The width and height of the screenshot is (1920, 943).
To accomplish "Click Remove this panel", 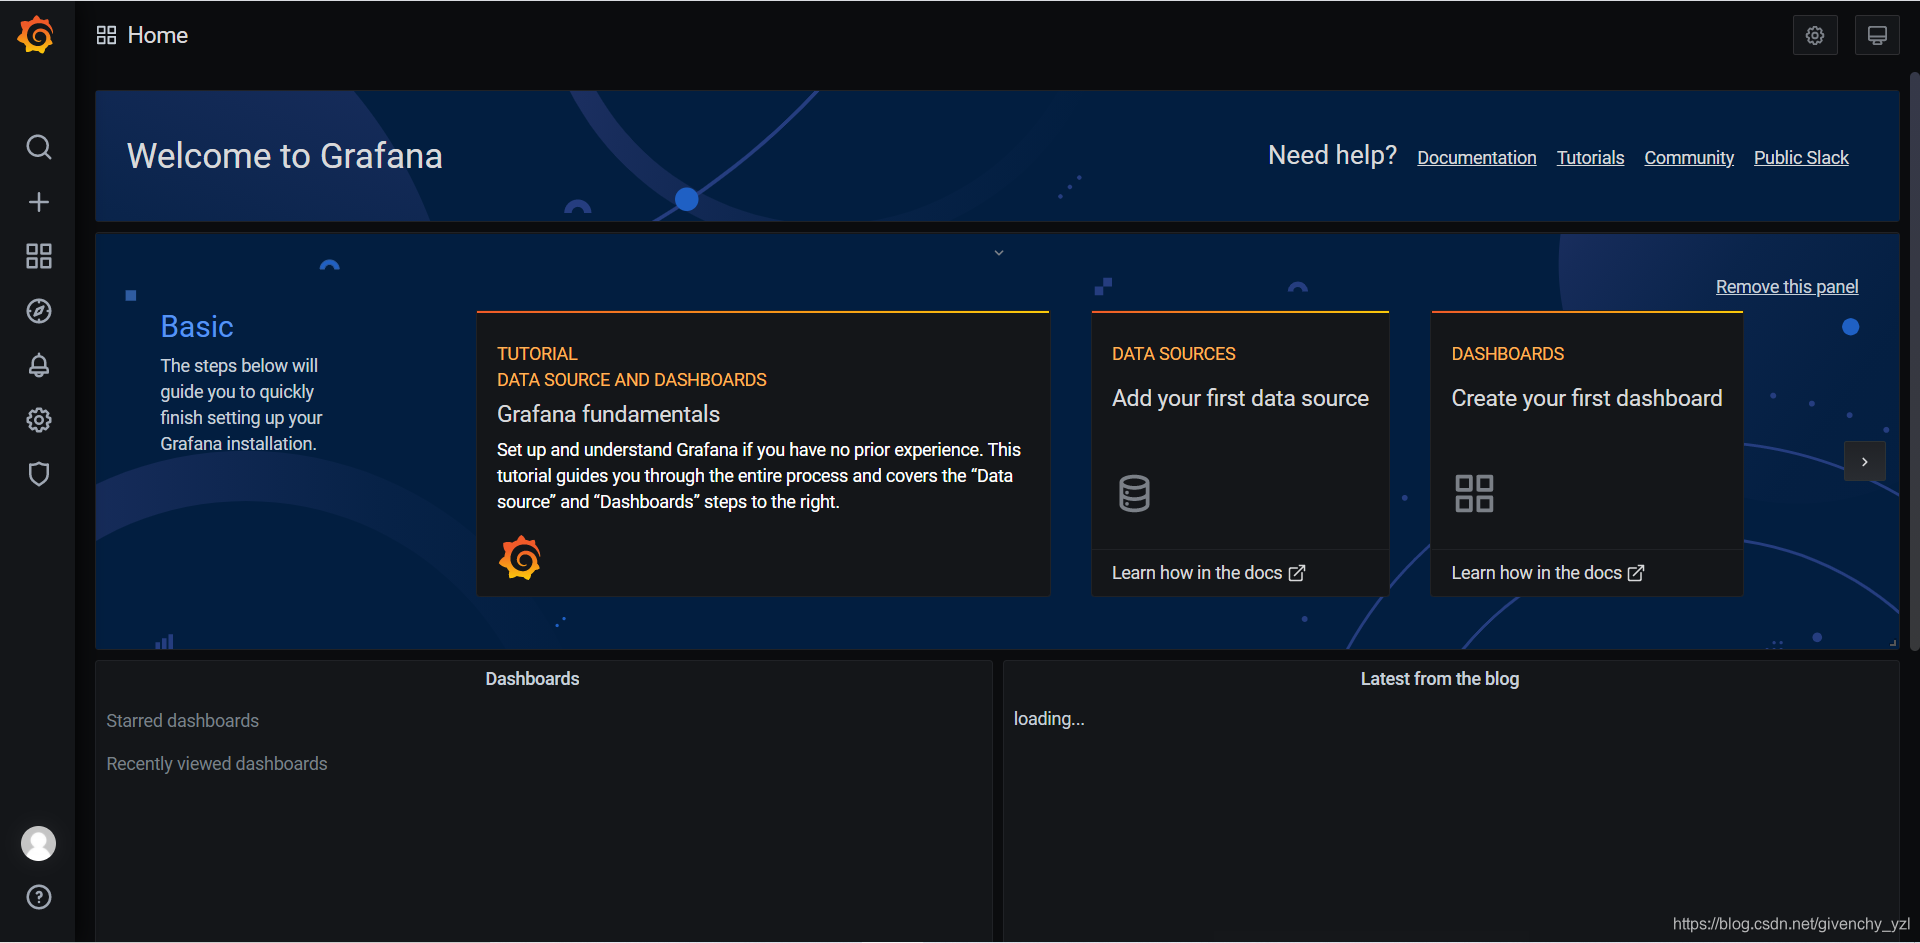I will [x=1787, y=287].
